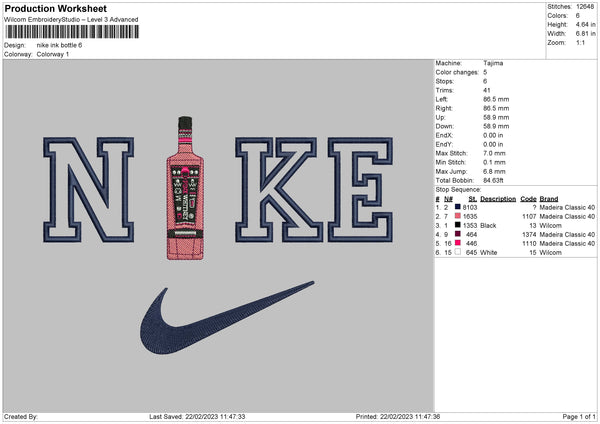Screen dimensions: 600x424
Task: Select the "Colorway 1" value
Action: (53, 54)
